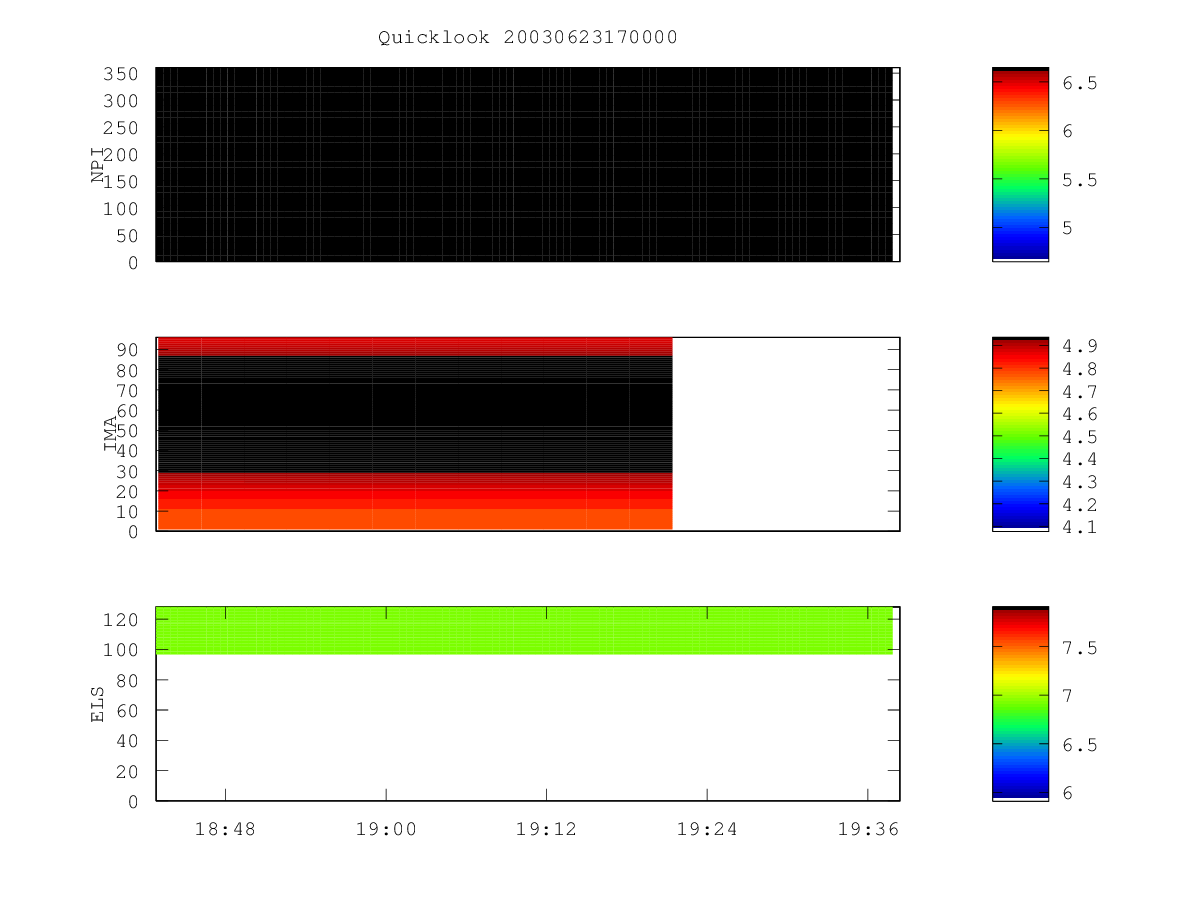
Task: Click the 250 tick on NPI axis
Action: 121,128
